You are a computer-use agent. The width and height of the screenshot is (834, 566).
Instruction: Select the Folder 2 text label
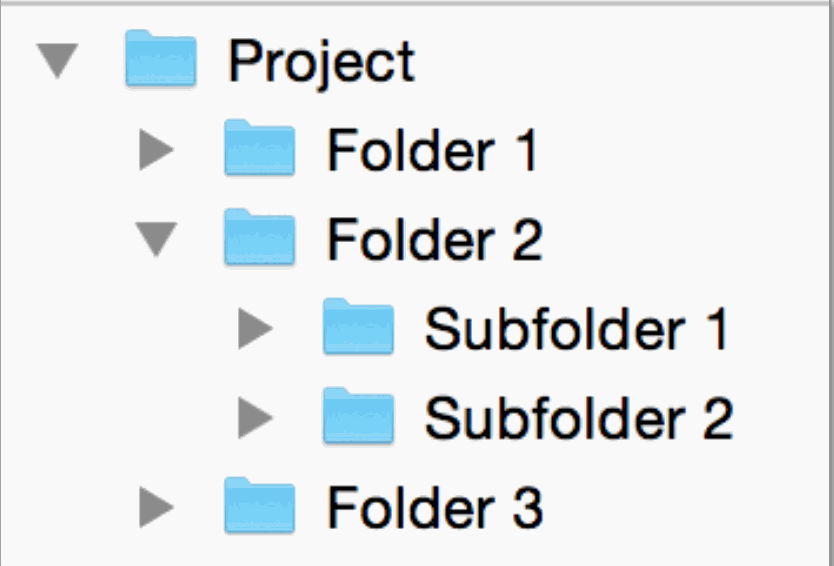pyautogui.click(x=434, y=240)
